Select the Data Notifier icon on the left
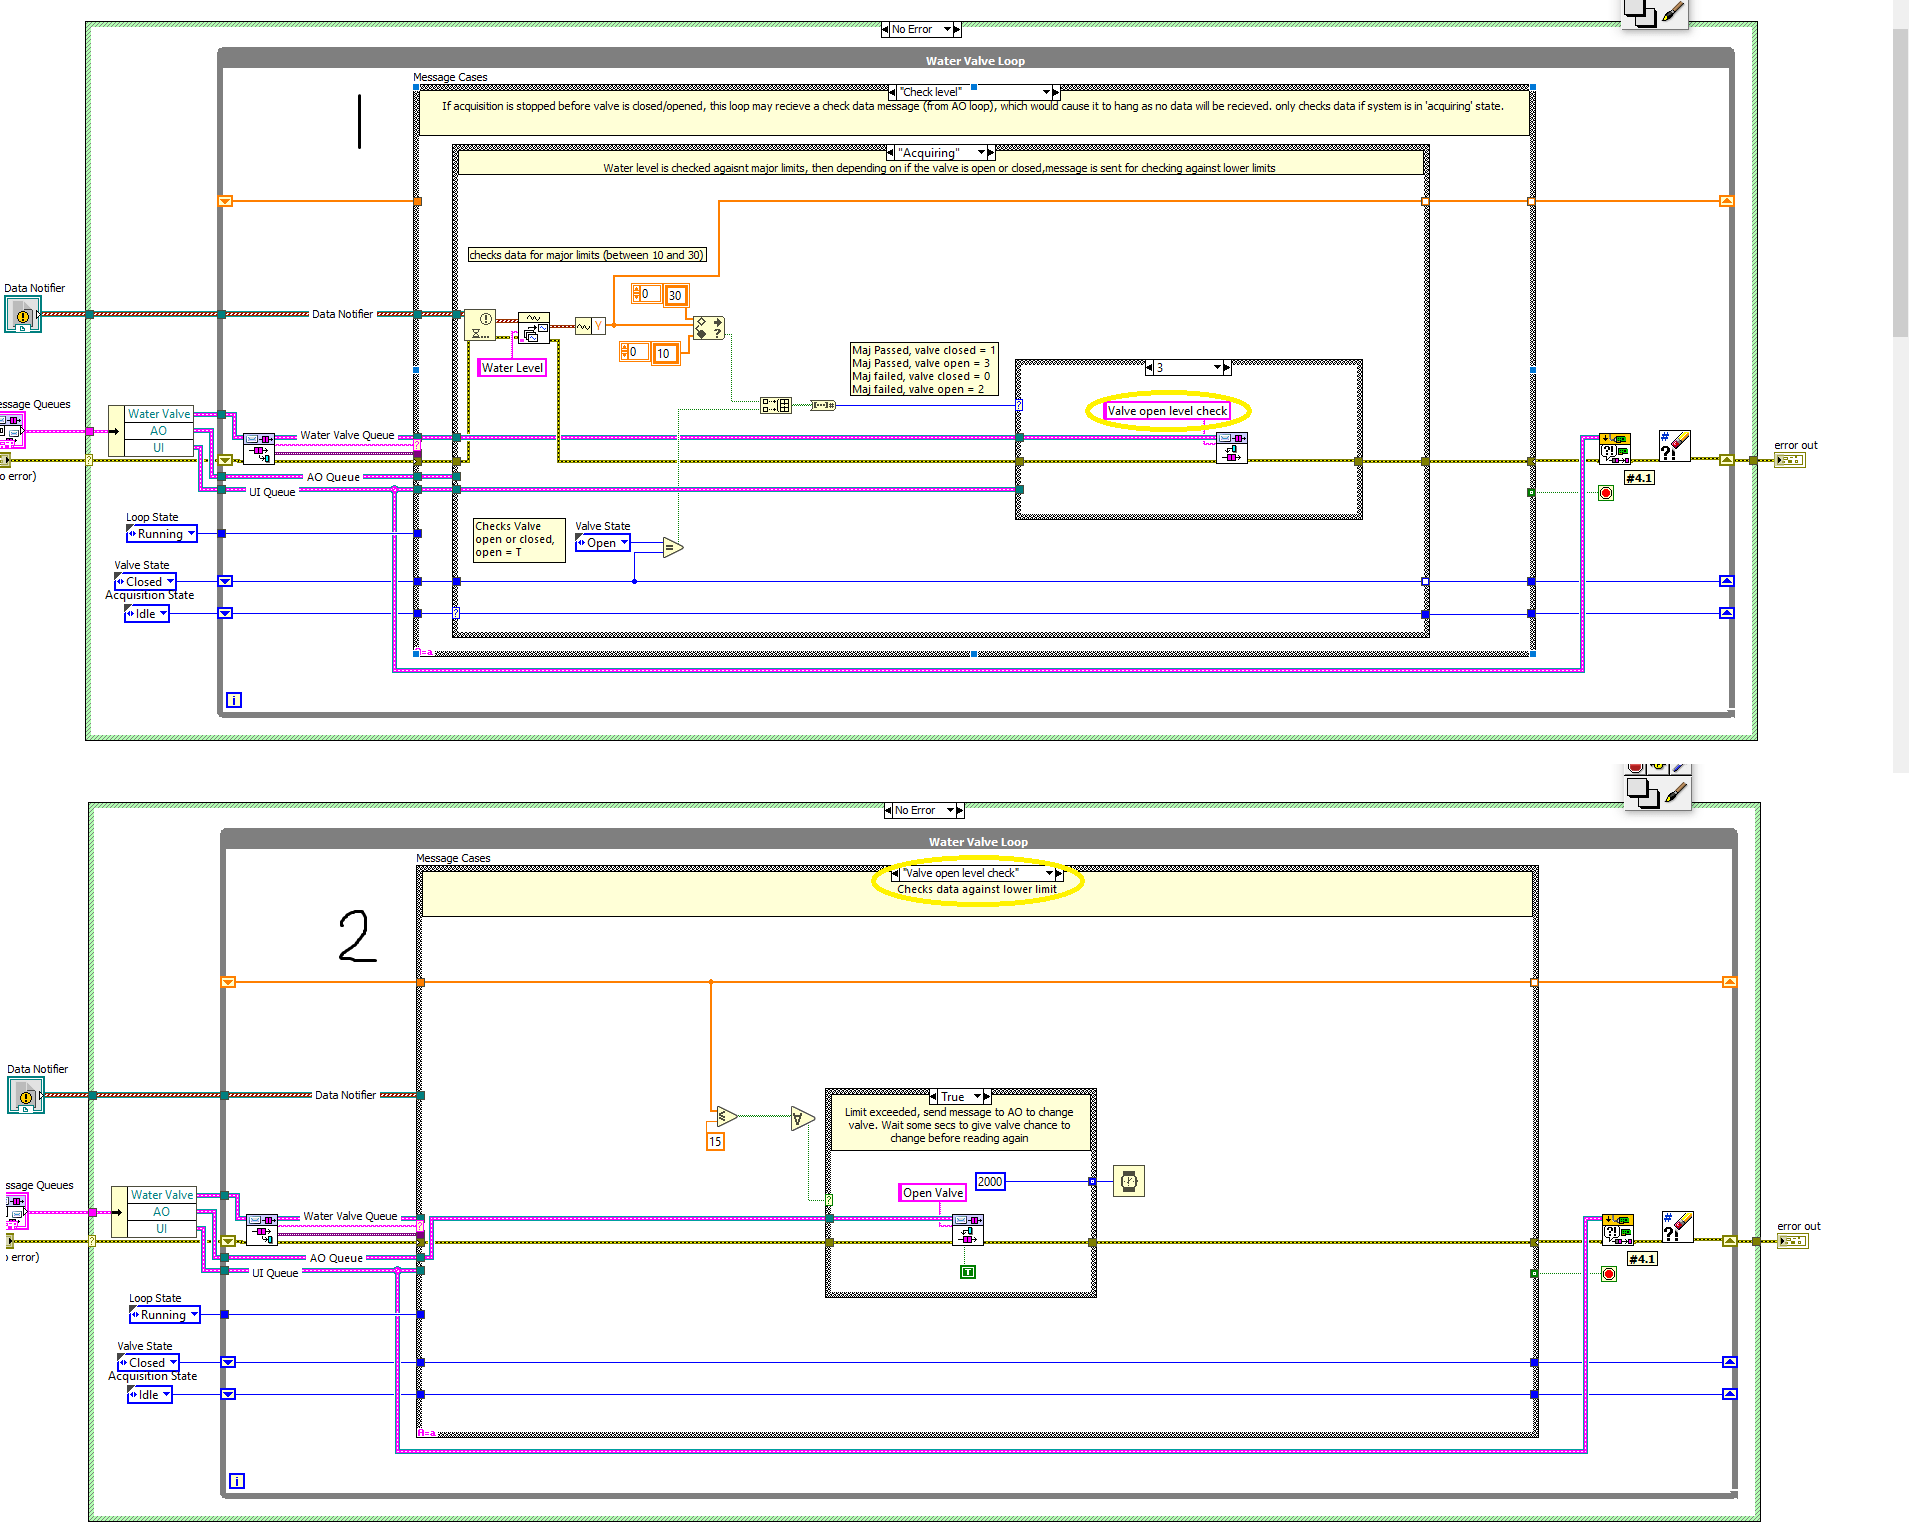 (23, 316)
